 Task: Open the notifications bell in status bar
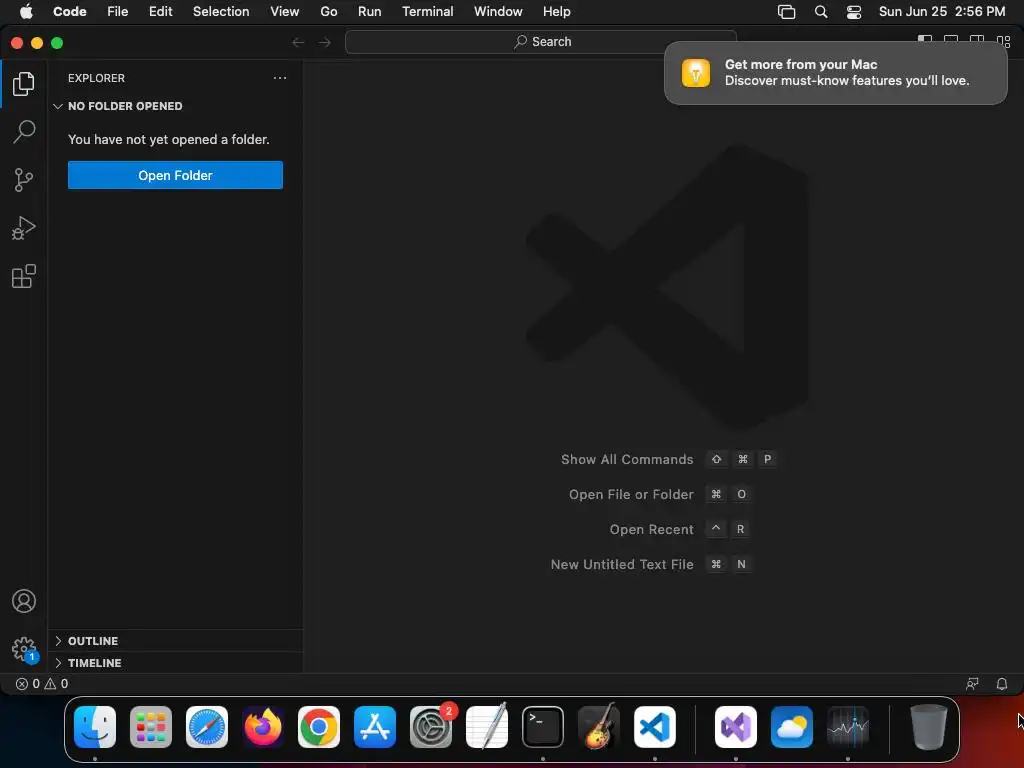pos(1002,684)
